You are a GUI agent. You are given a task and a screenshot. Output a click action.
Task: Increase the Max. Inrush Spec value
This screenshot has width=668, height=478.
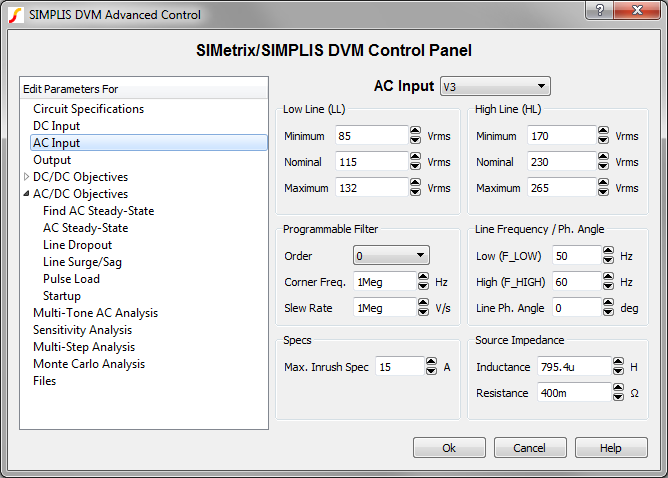[431, 363]
